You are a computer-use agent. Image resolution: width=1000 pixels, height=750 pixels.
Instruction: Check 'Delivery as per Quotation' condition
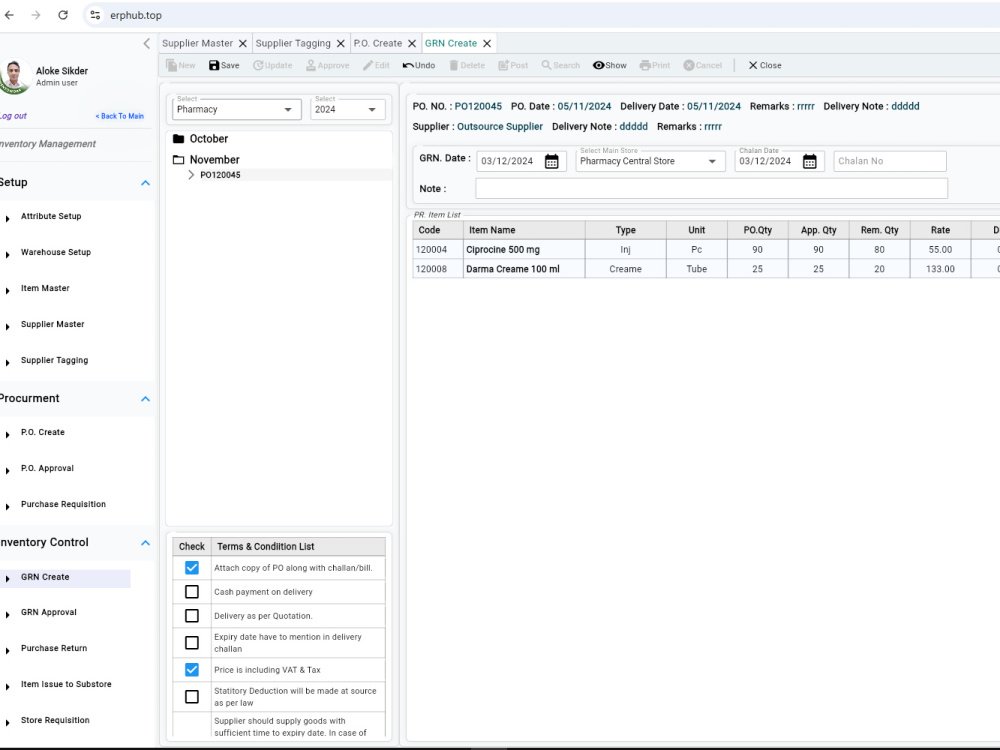(x=191, y=615)
